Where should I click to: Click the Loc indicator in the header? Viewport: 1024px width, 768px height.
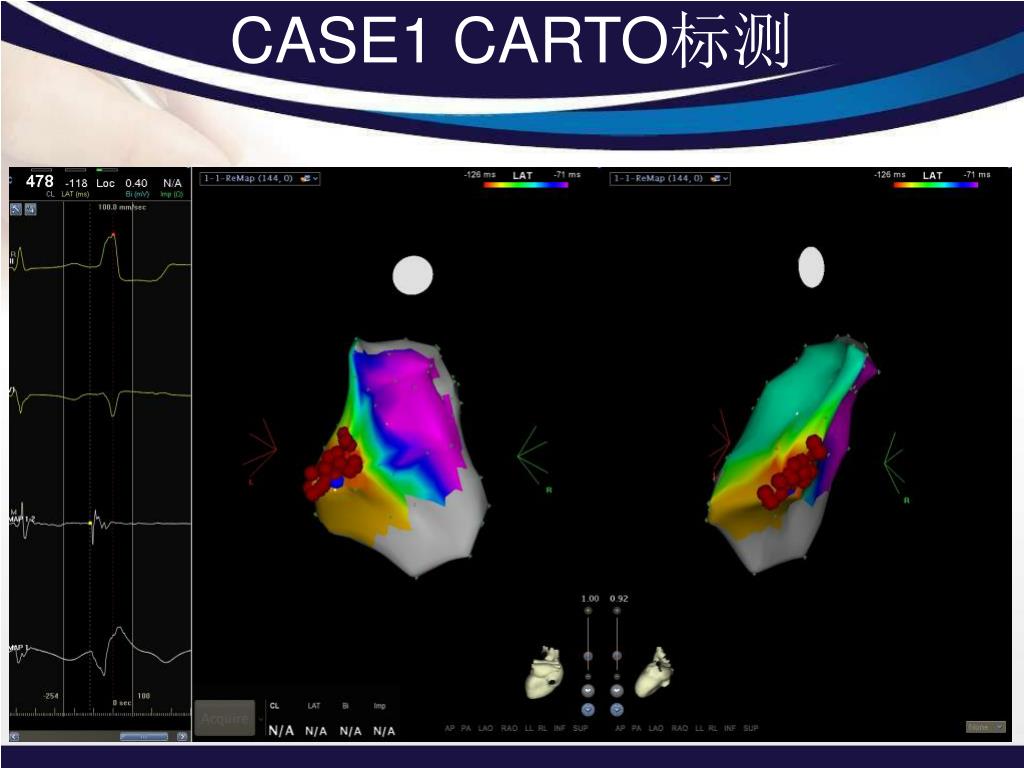tap(105, 184)
